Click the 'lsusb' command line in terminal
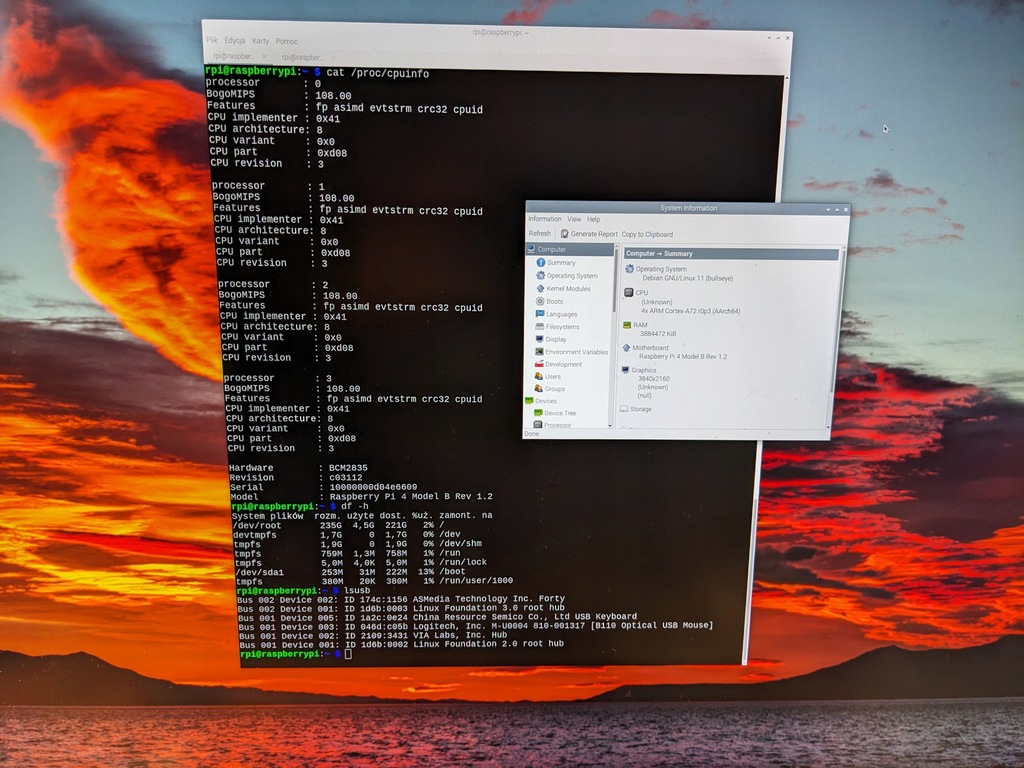Image resolution: width=1024 pixels, height=768 pixels. [357, 590]
